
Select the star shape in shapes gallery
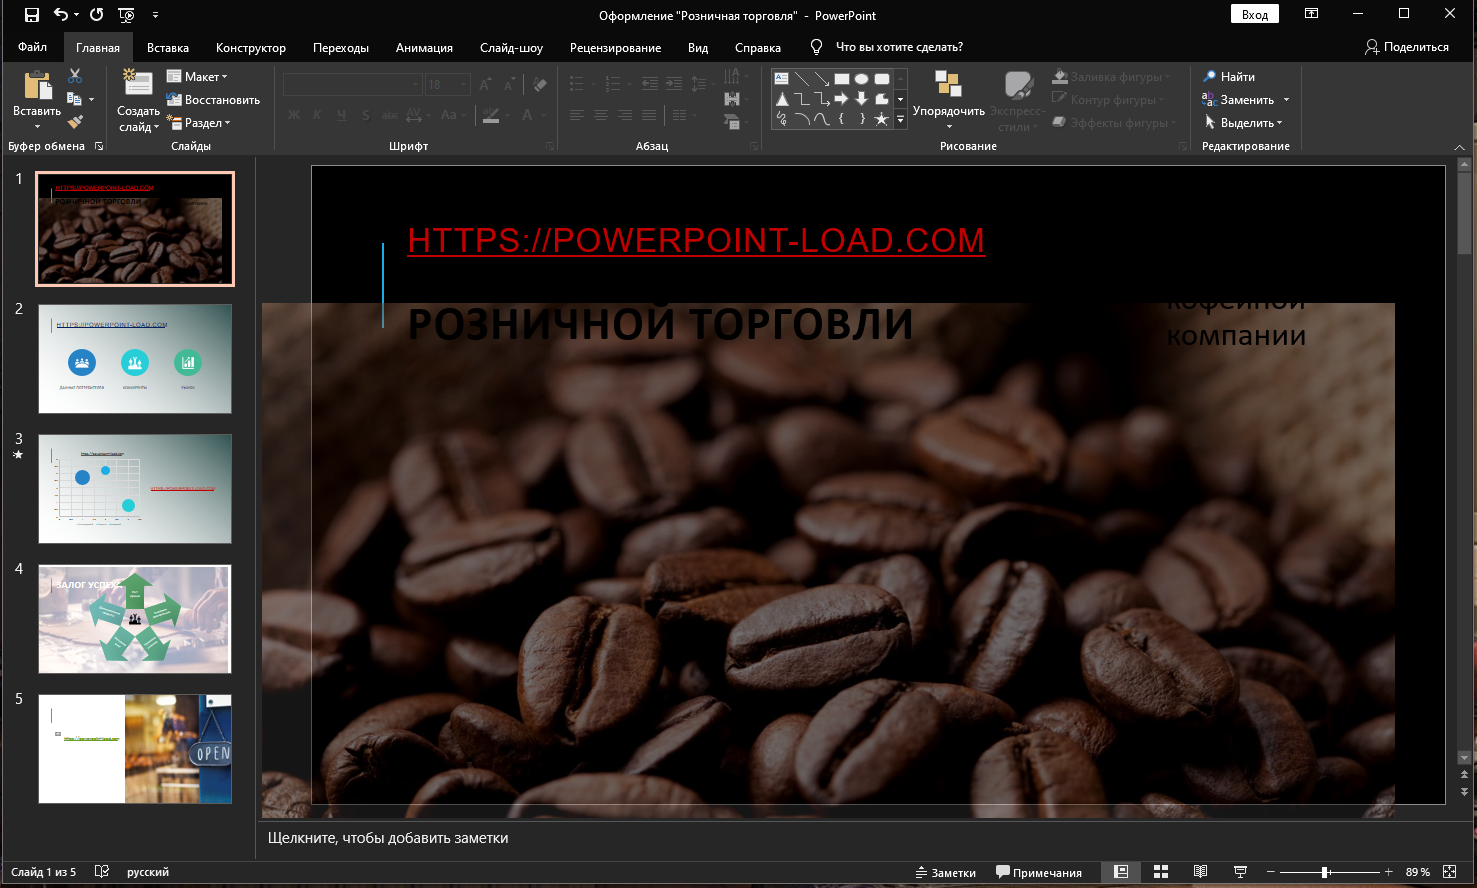point(882,119)
